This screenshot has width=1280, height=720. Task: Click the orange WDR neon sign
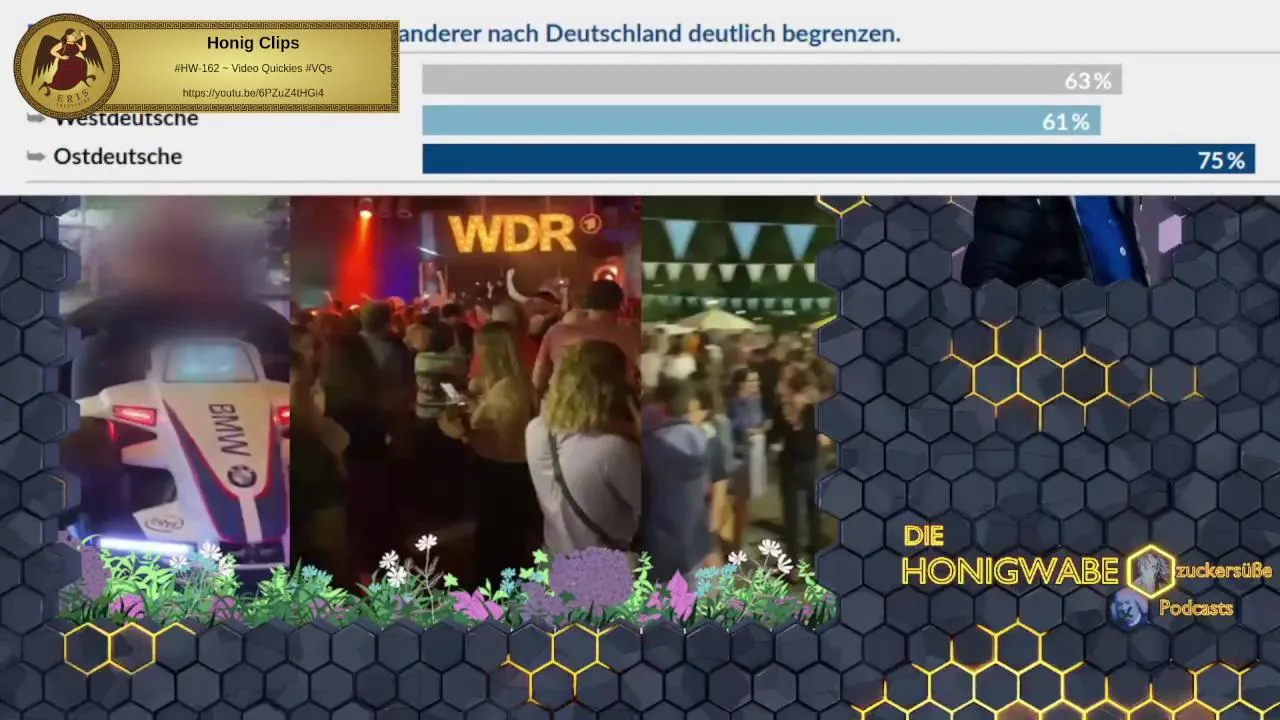[512, 234]
